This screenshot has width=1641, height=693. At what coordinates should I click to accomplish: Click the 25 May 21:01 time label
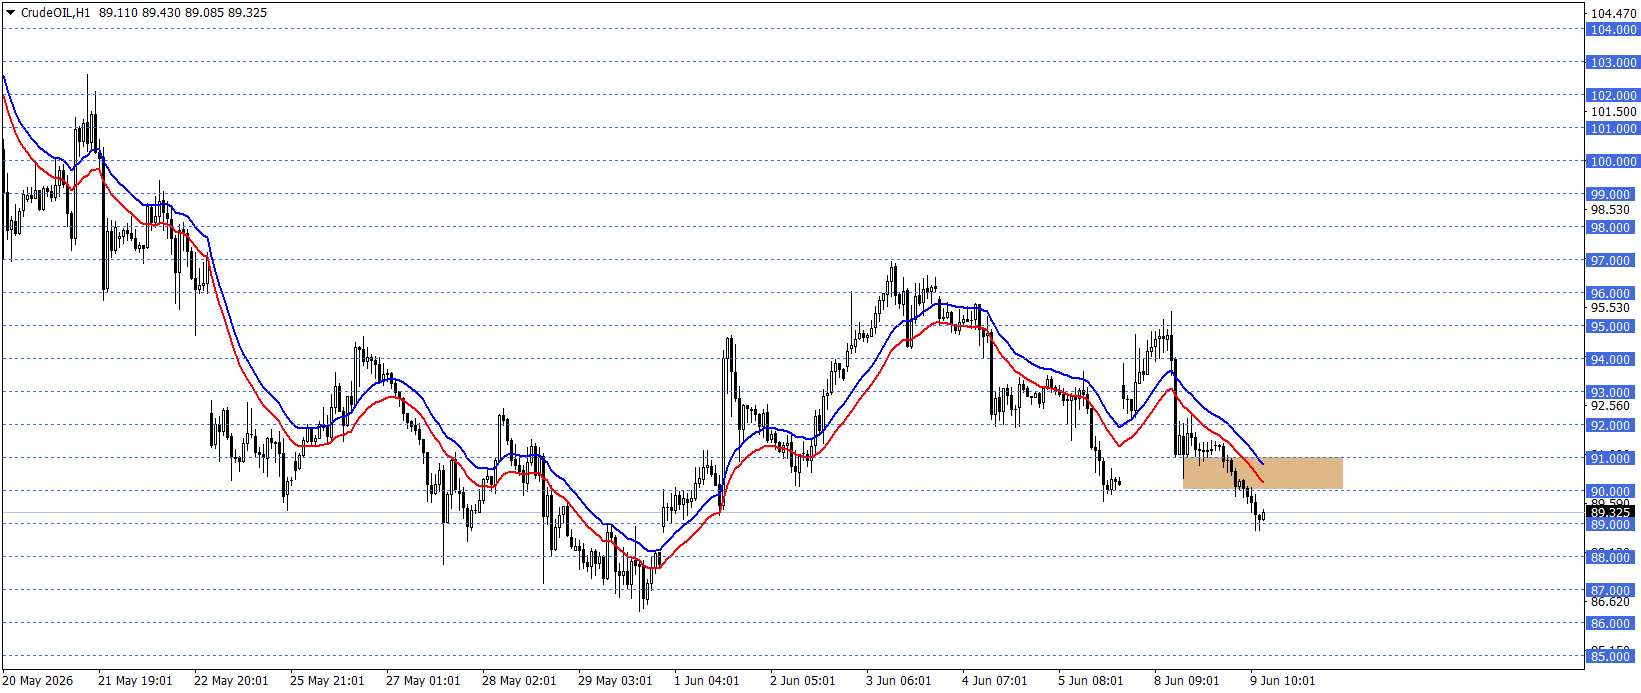coord(327,681)
